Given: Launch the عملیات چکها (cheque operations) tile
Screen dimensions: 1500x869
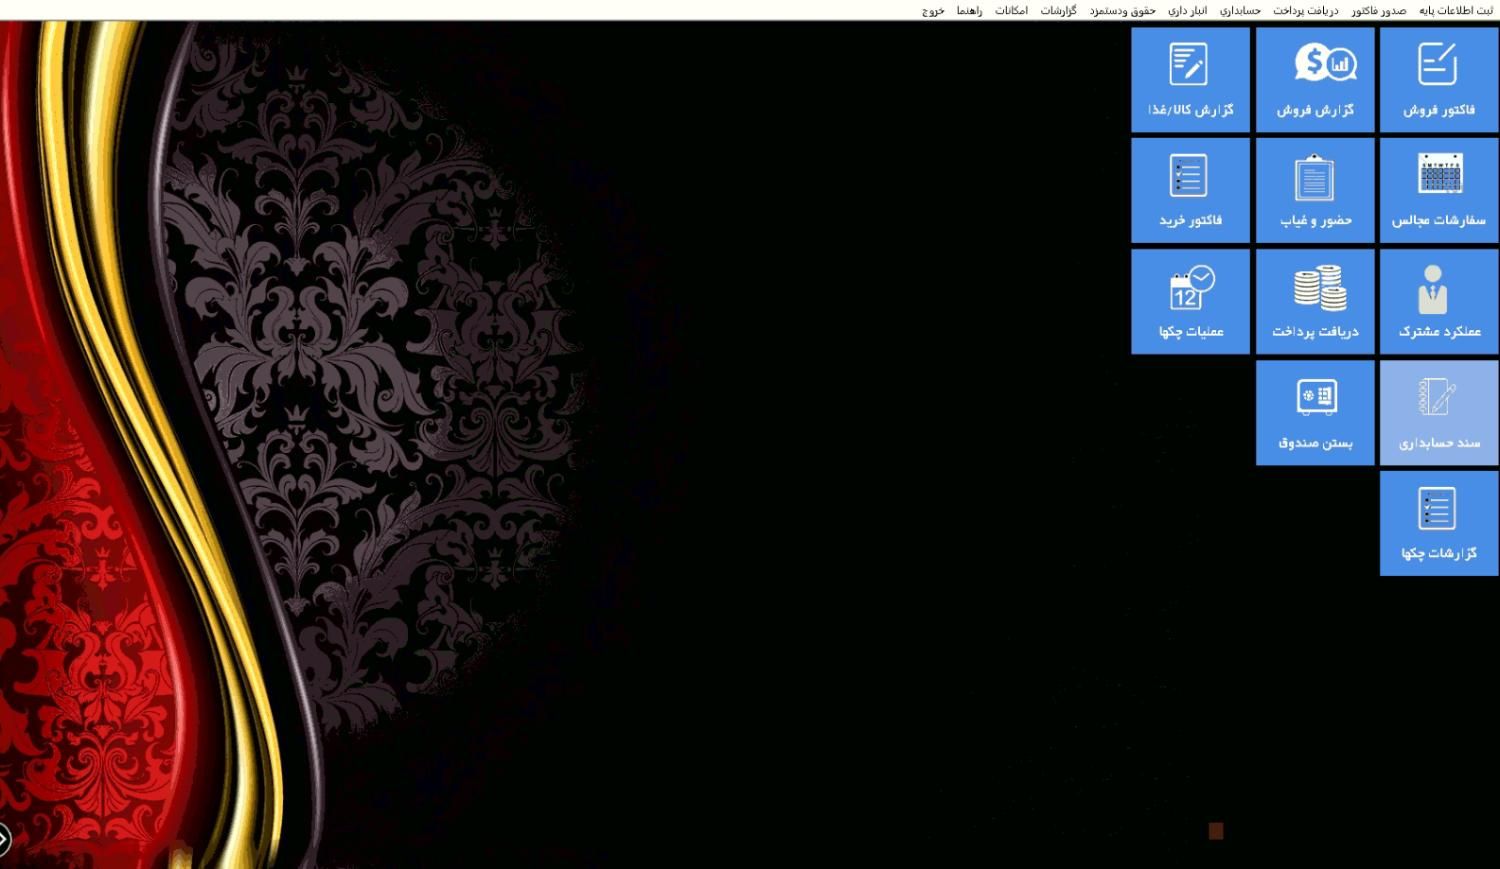Looking at the screenshot, I should point(1190,301).
